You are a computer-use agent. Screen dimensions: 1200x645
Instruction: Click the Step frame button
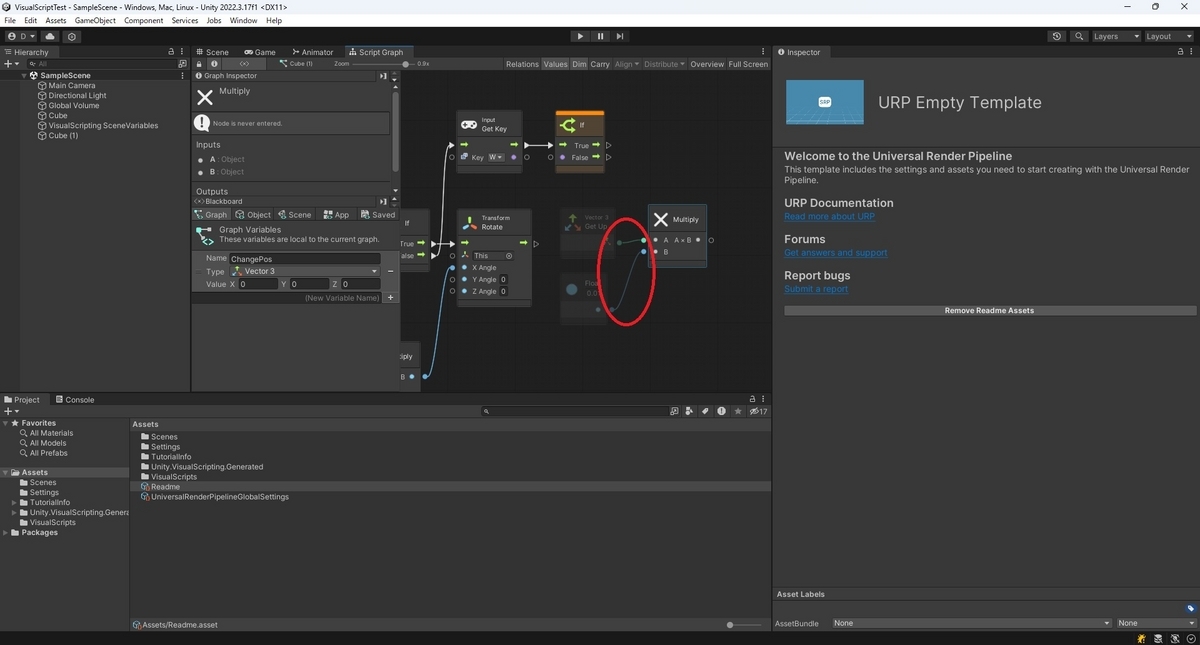coord(620,36)
